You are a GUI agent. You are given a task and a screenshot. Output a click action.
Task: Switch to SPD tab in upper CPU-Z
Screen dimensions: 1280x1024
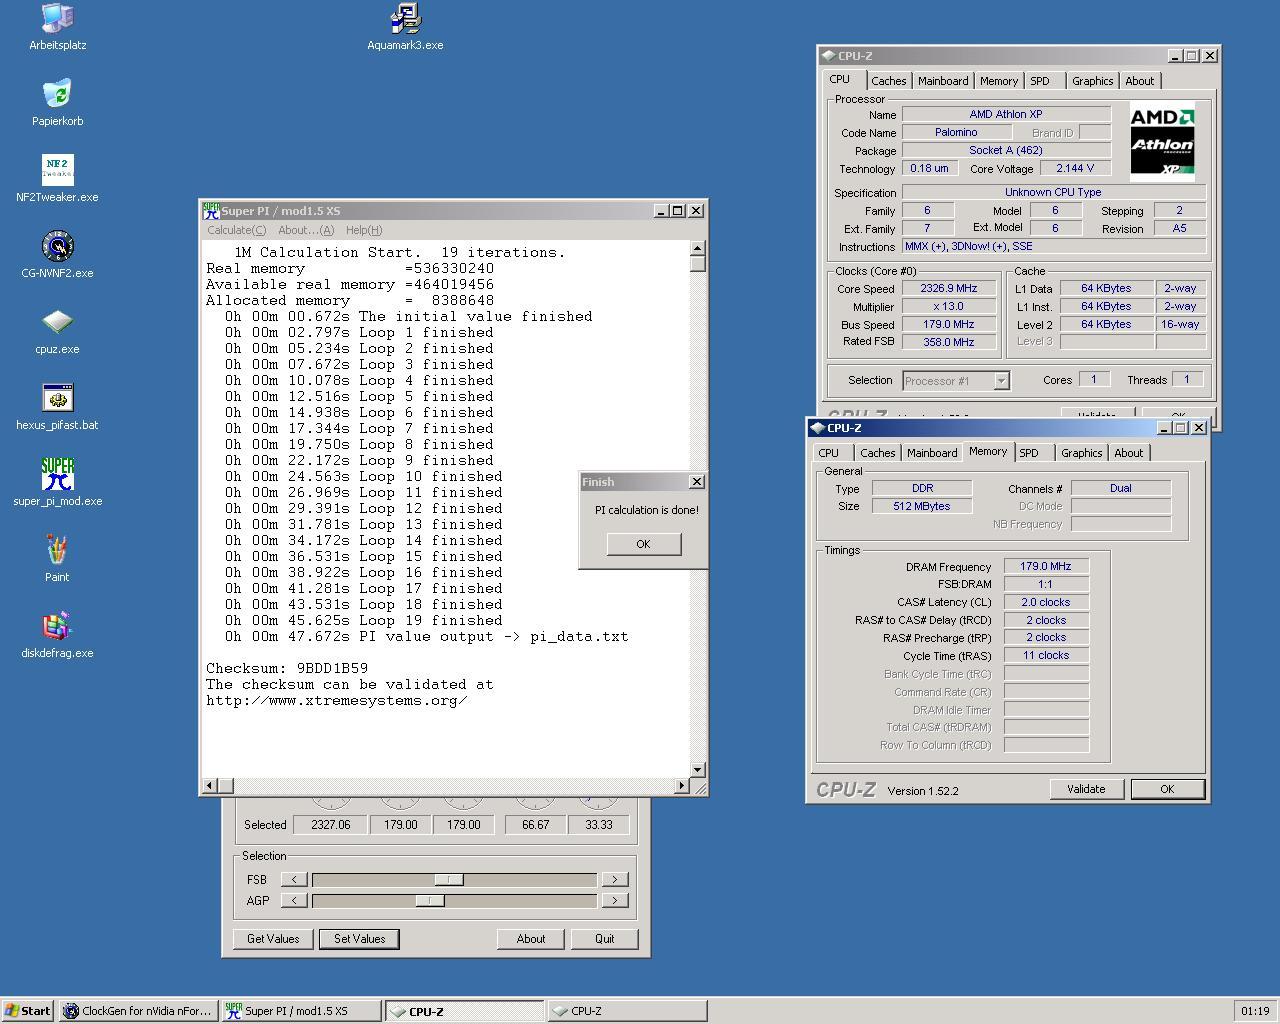point(1040,81)
